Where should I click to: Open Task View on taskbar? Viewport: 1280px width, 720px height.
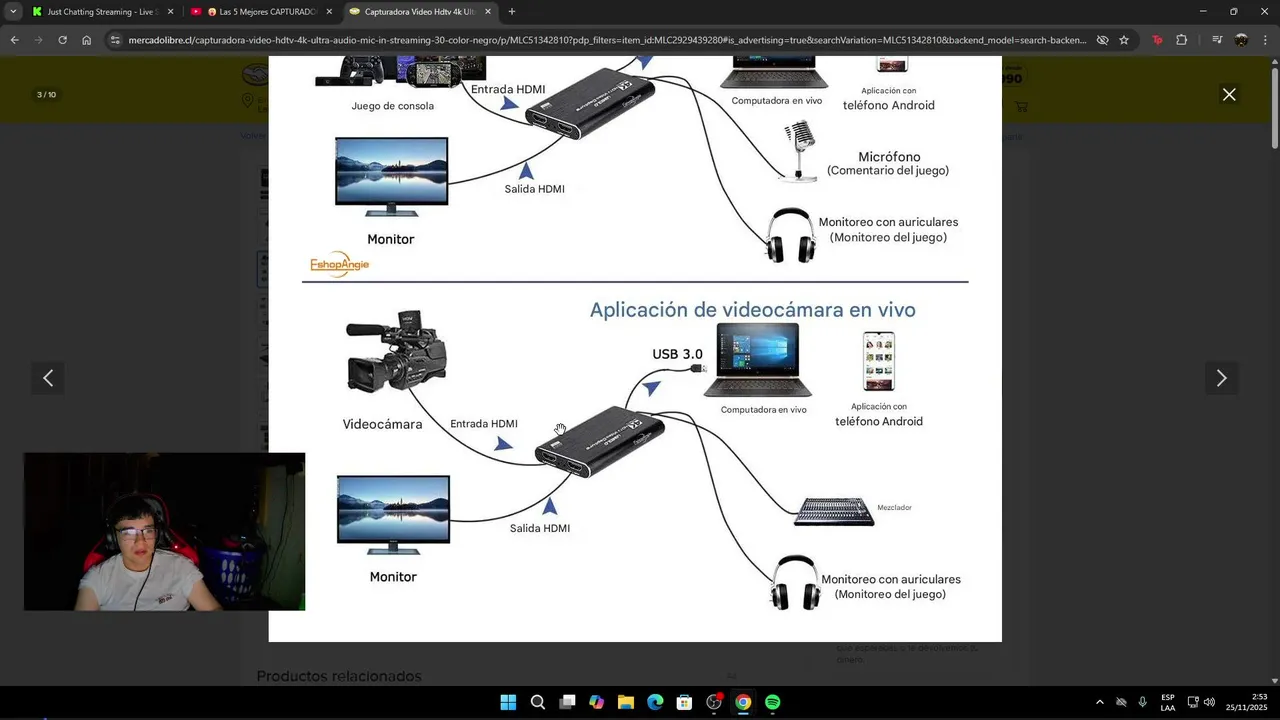click(567, 702)
